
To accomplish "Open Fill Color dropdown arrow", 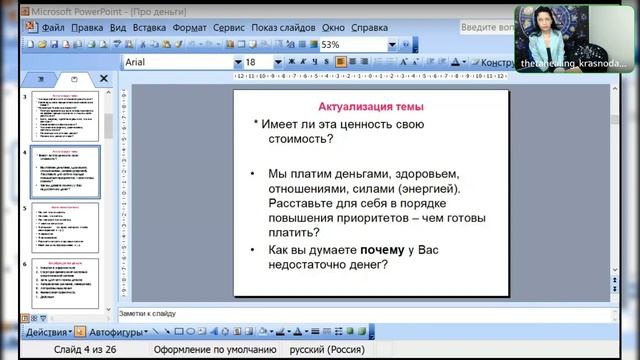I will click(271, 332).
